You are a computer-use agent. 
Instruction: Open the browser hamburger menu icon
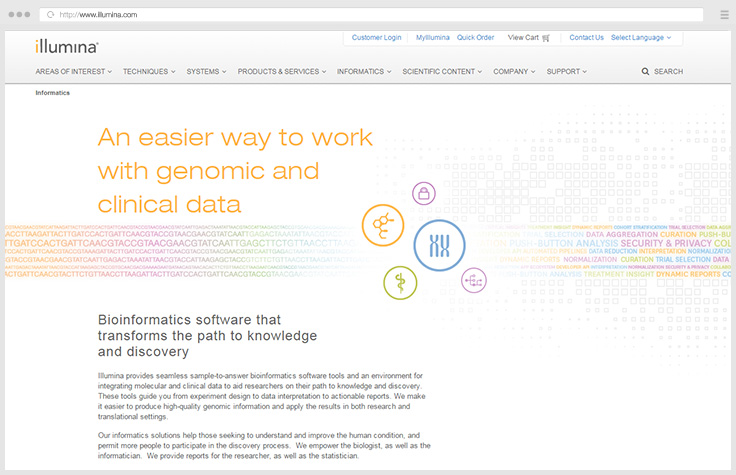(723, 15)
